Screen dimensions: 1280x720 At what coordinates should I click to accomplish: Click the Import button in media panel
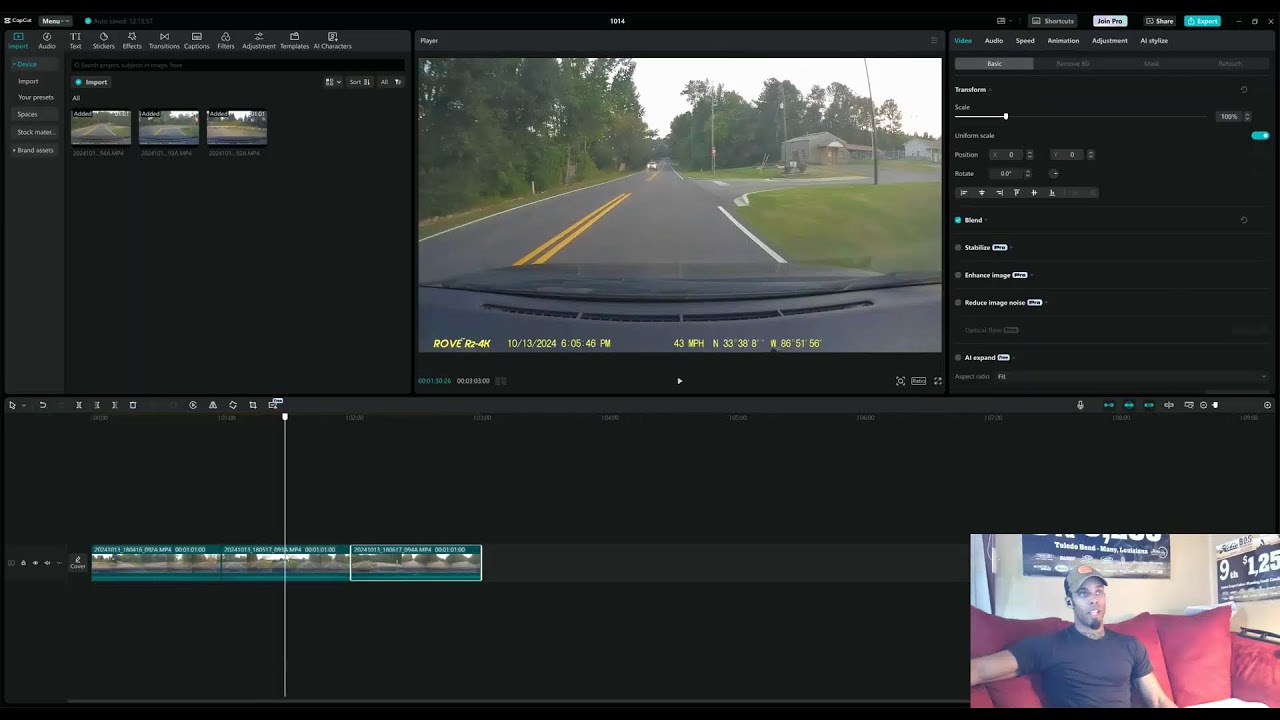[x=91, y=82]
